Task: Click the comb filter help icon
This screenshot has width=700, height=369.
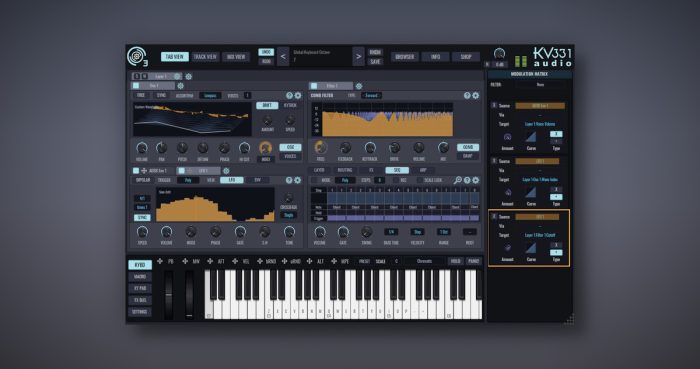Action: [467, 95]
